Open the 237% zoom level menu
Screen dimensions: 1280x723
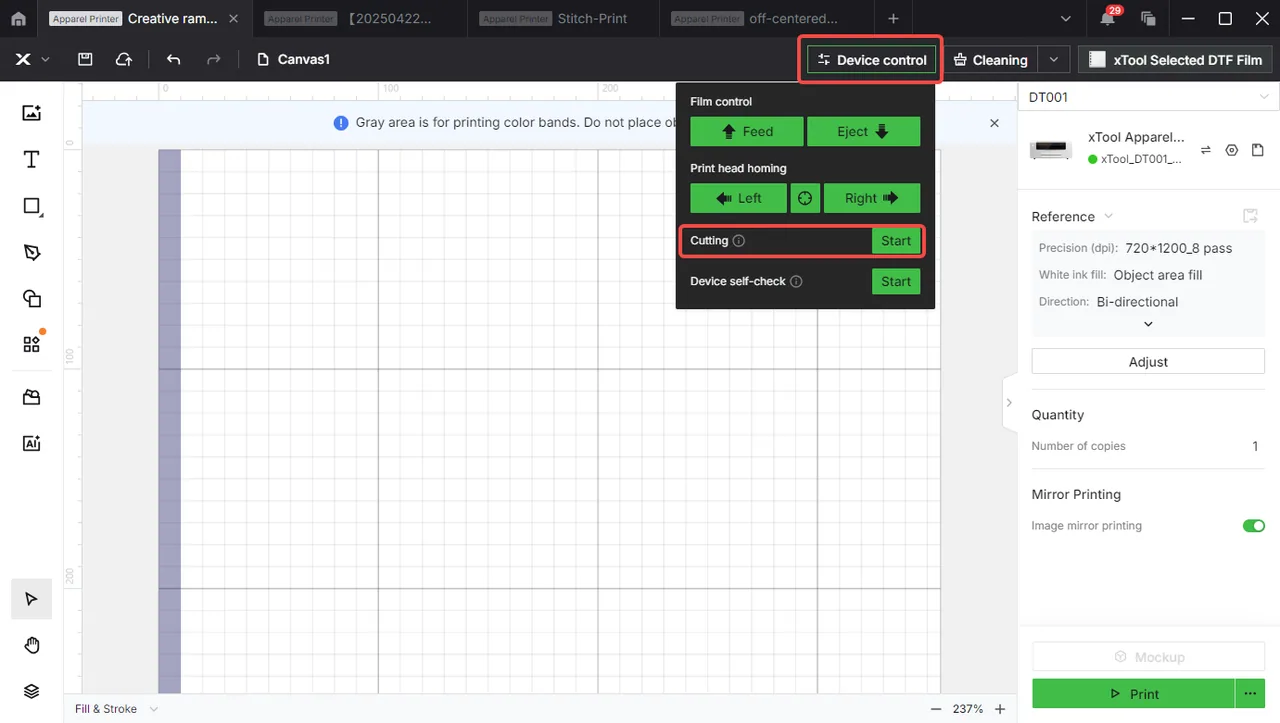(x=967, y=709)
